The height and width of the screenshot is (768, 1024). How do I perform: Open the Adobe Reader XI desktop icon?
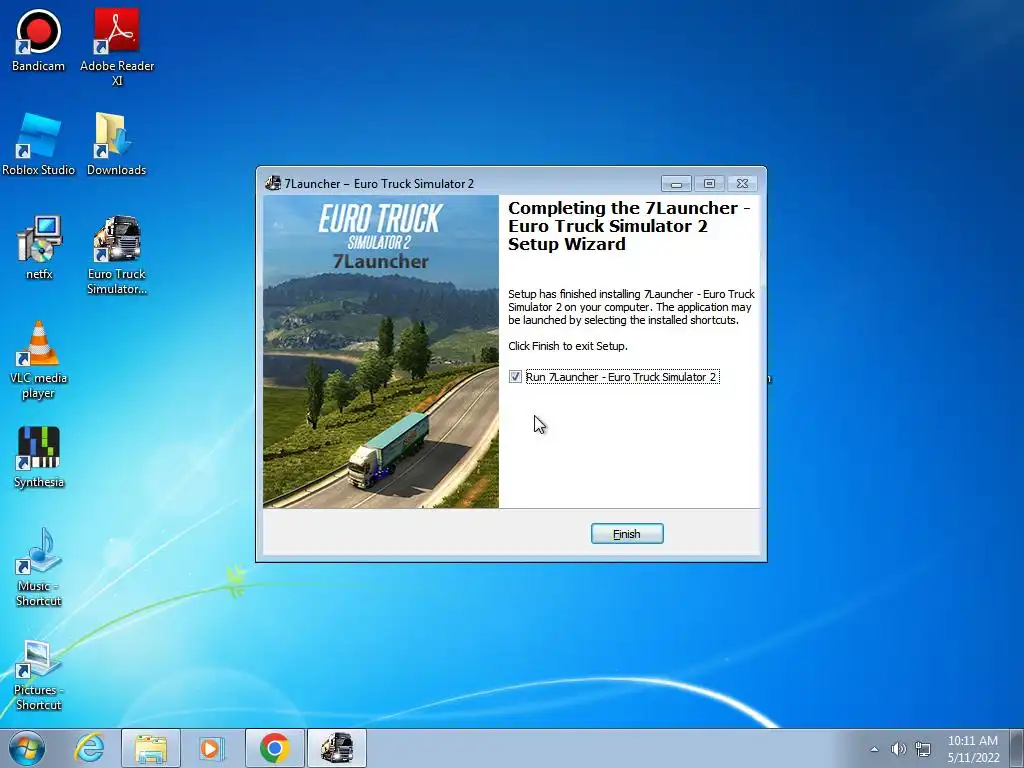click(117, 46)
